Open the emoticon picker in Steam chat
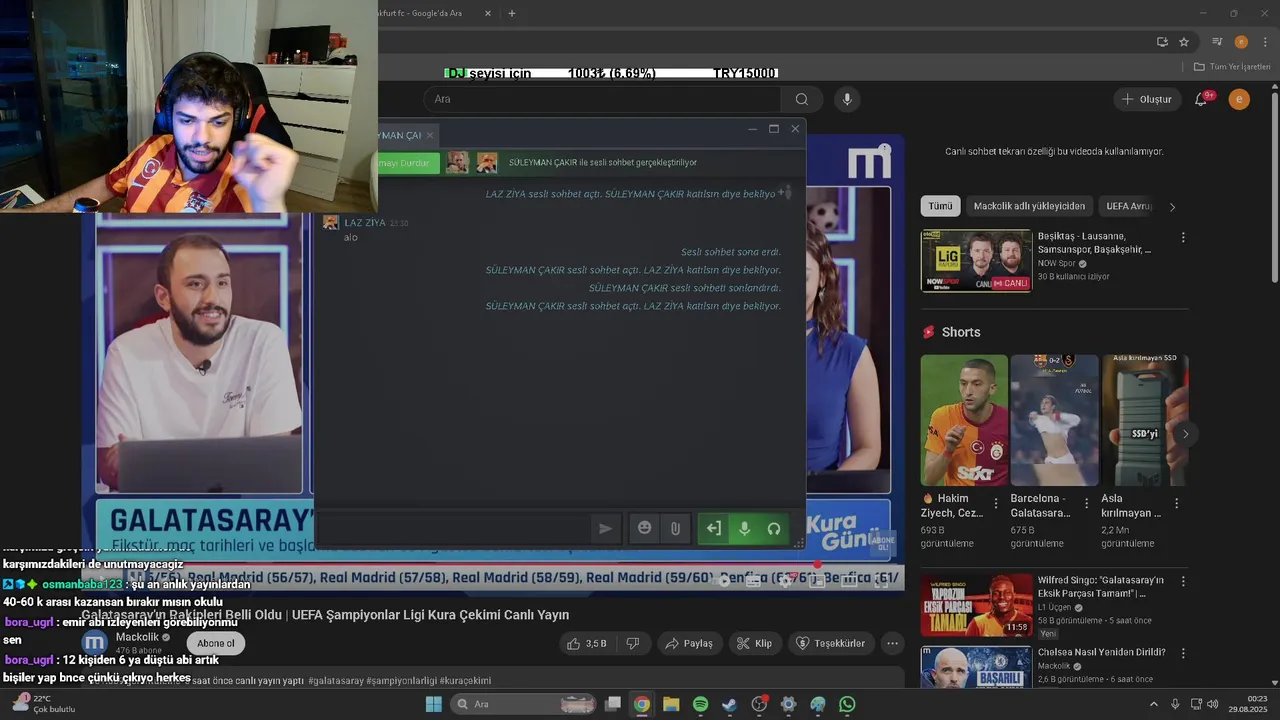 tap(645, 528)
